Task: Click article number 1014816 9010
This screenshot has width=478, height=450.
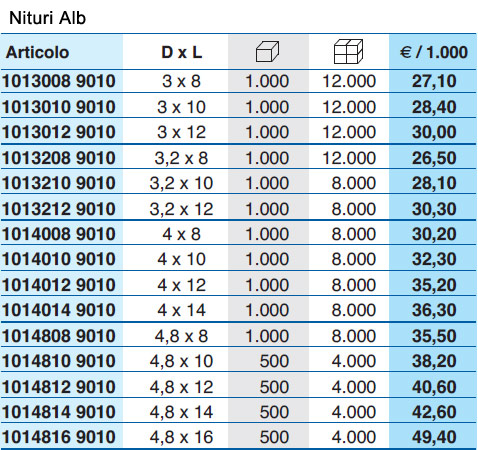Action: pos(59,437)
